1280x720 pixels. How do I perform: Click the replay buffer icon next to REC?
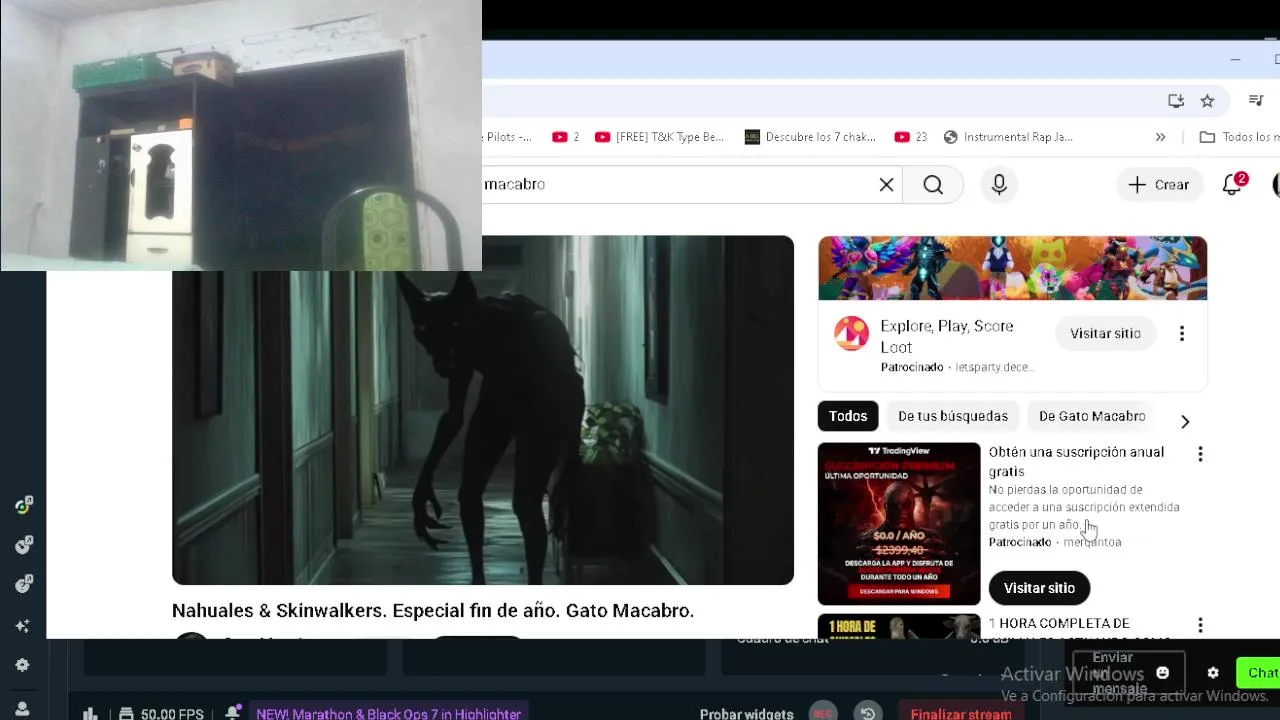pos(868,713)
